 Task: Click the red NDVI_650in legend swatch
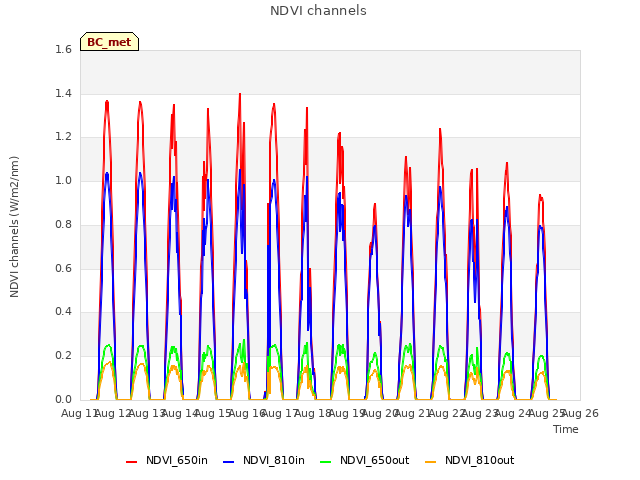(x=131, y=462)
